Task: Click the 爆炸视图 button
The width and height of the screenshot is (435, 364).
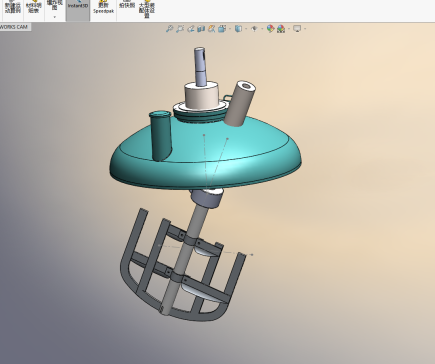Action: [x=55, y=5]
